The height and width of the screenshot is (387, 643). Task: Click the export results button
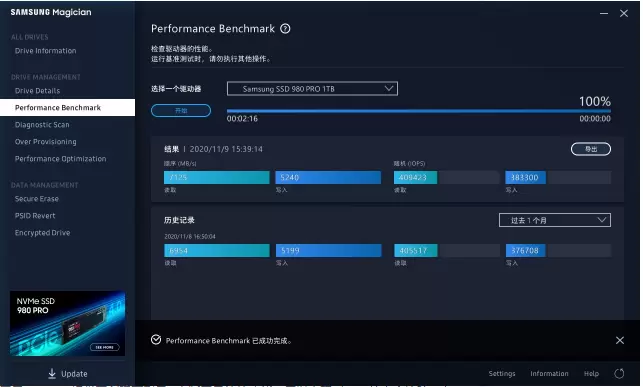[591, 149]
